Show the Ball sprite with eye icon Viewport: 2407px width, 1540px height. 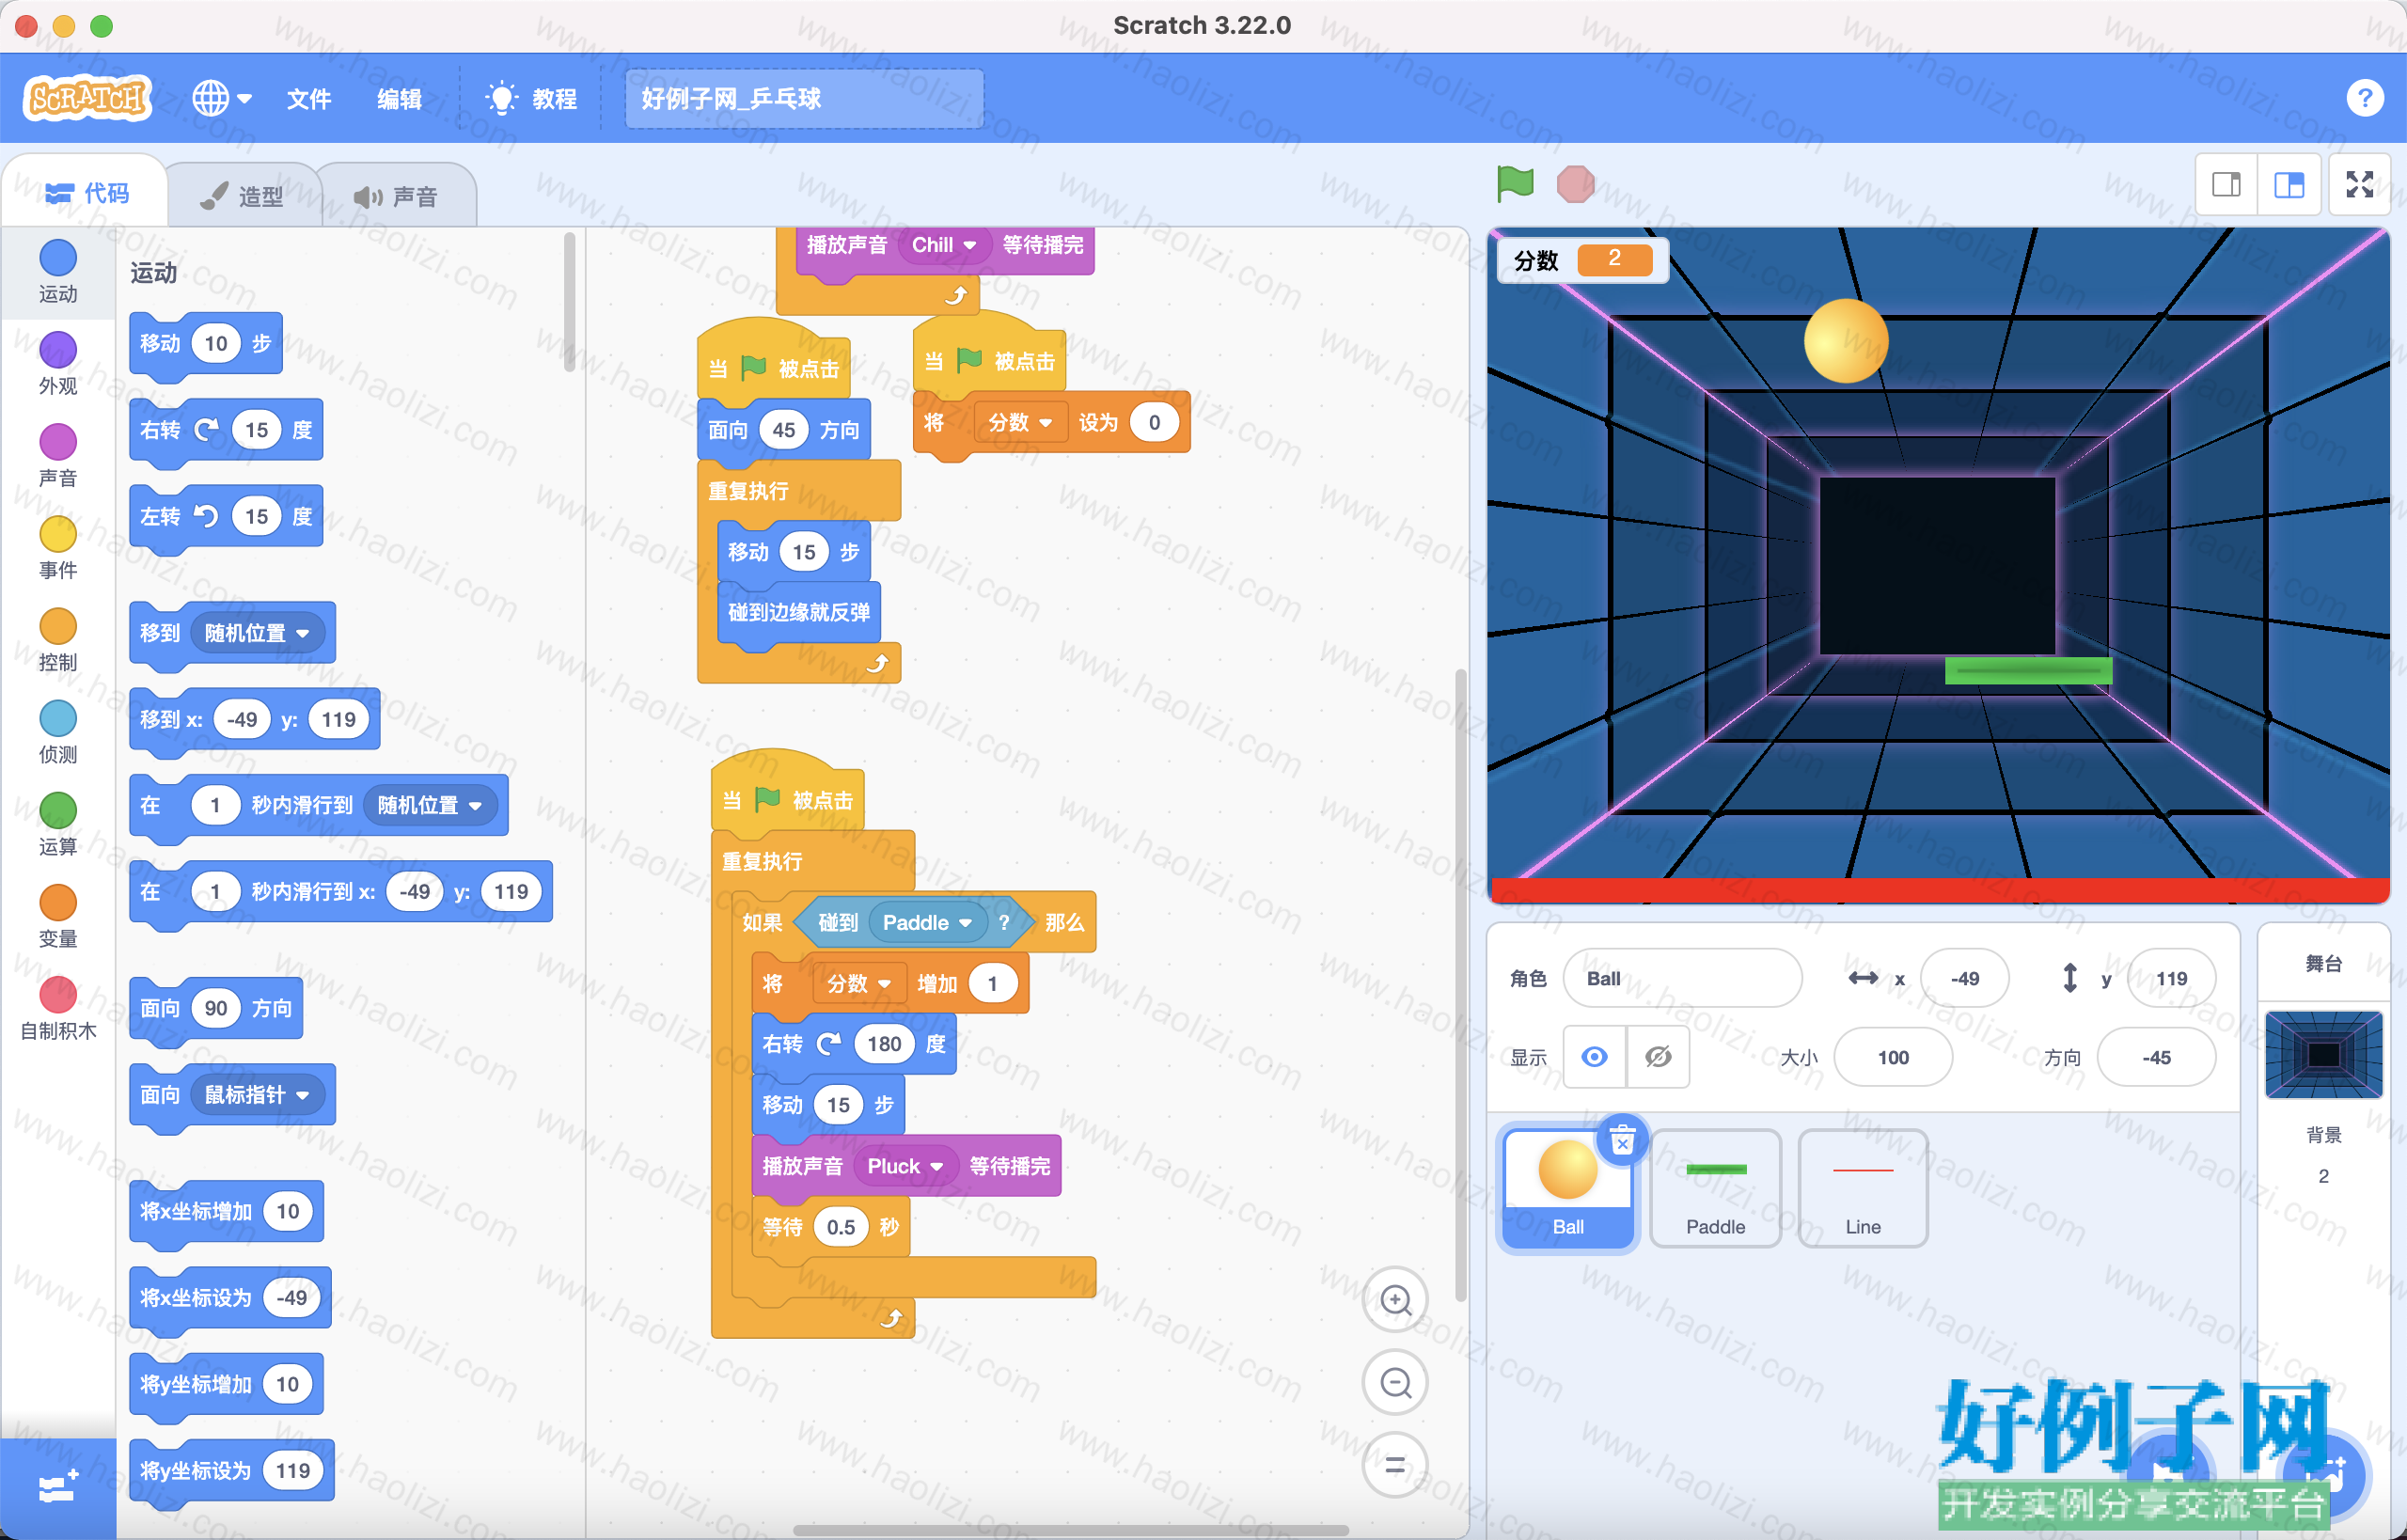click(1595, 1057)
